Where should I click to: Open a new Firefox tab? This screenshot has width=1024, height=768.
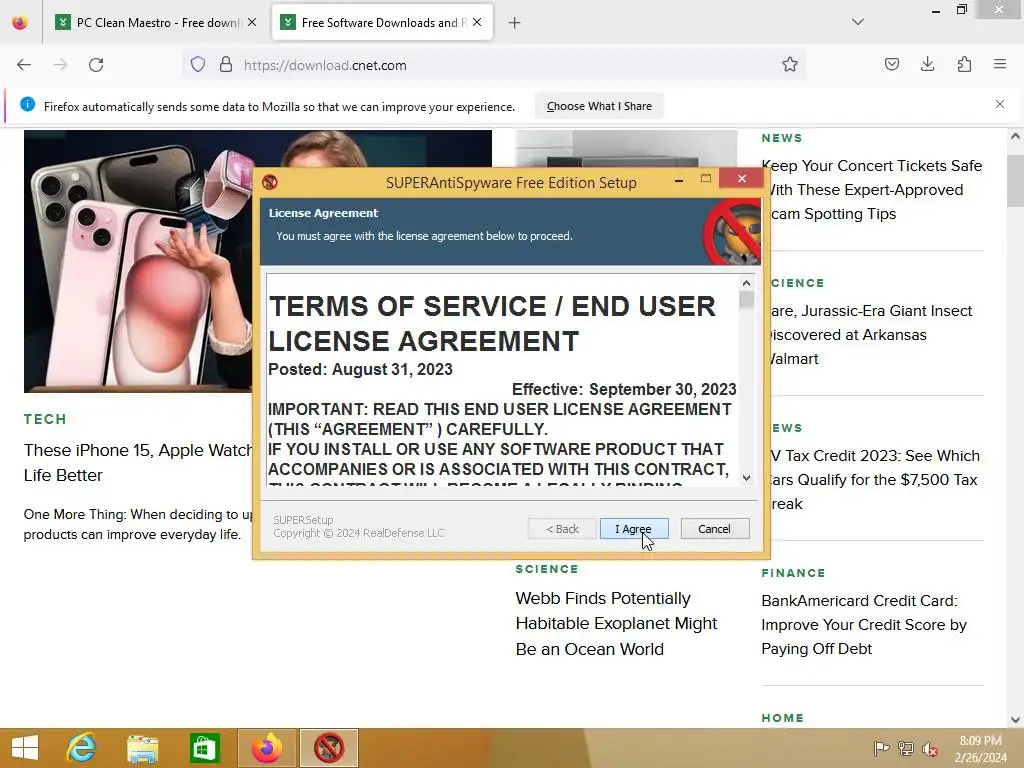(x=515, y=23)
